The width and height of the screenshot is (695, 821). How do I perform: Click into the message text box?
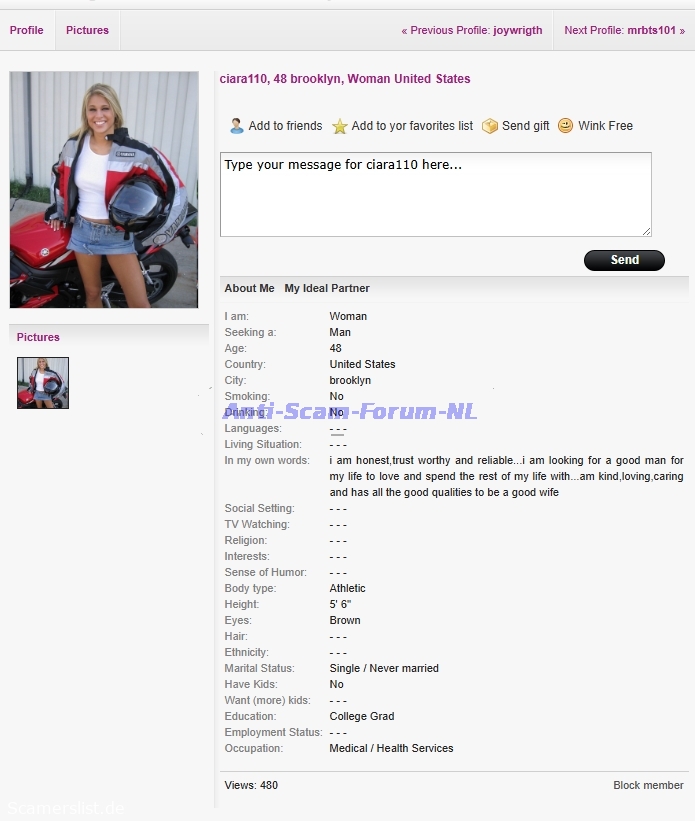pyautogui.click(x=436, y=195)
